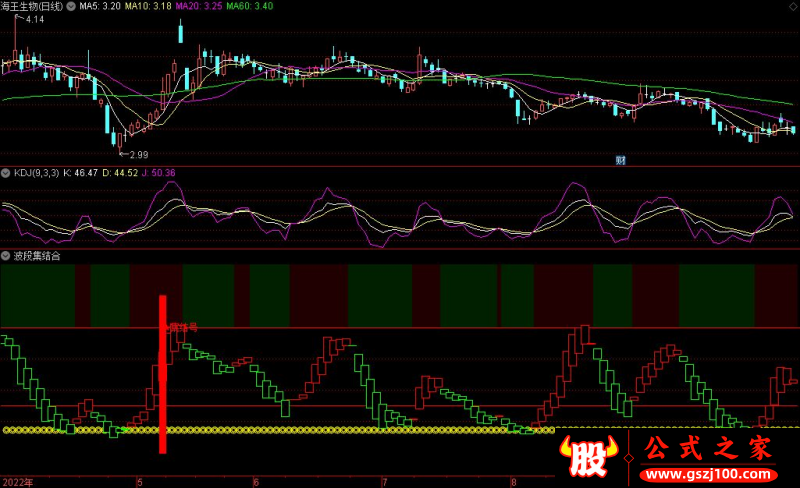Click the 2022年 date axis label
The height and width of the screenshot is (488, 800).
click(17, 482)
